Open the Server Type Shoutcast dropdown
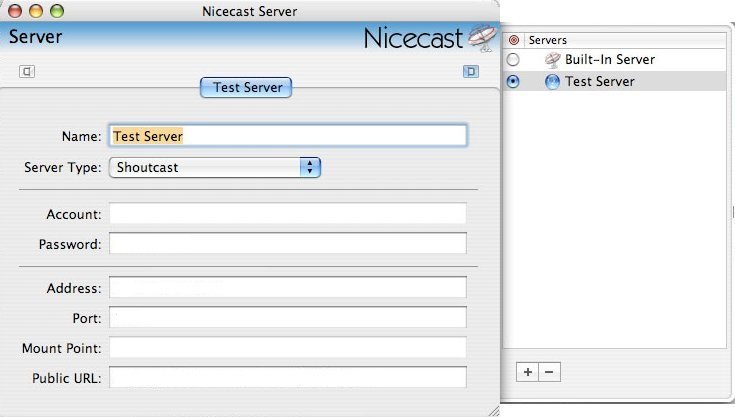 [x=215, y=167]
